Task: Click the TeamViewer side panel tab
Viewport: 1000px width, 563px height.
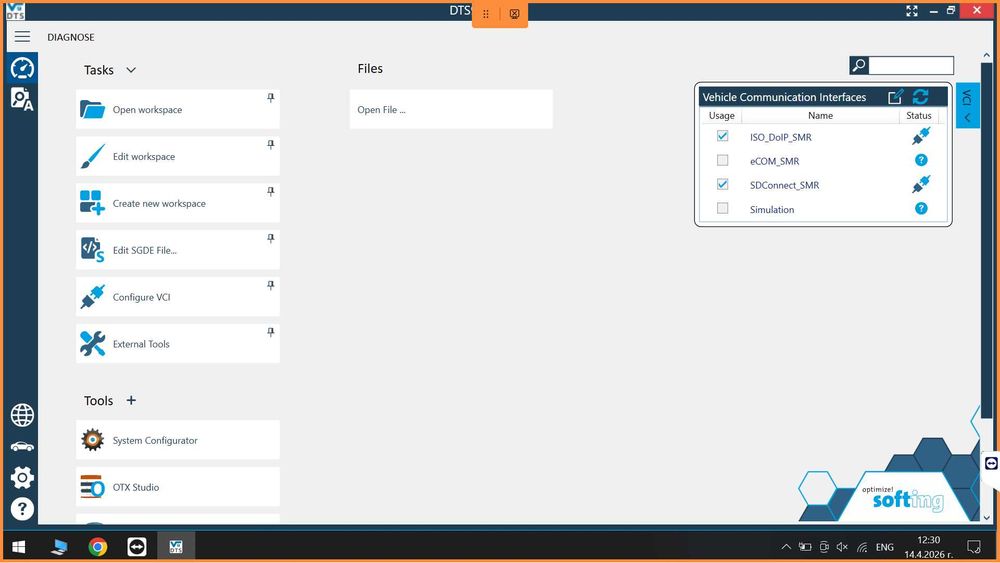Action: click(x=991, y=464)
